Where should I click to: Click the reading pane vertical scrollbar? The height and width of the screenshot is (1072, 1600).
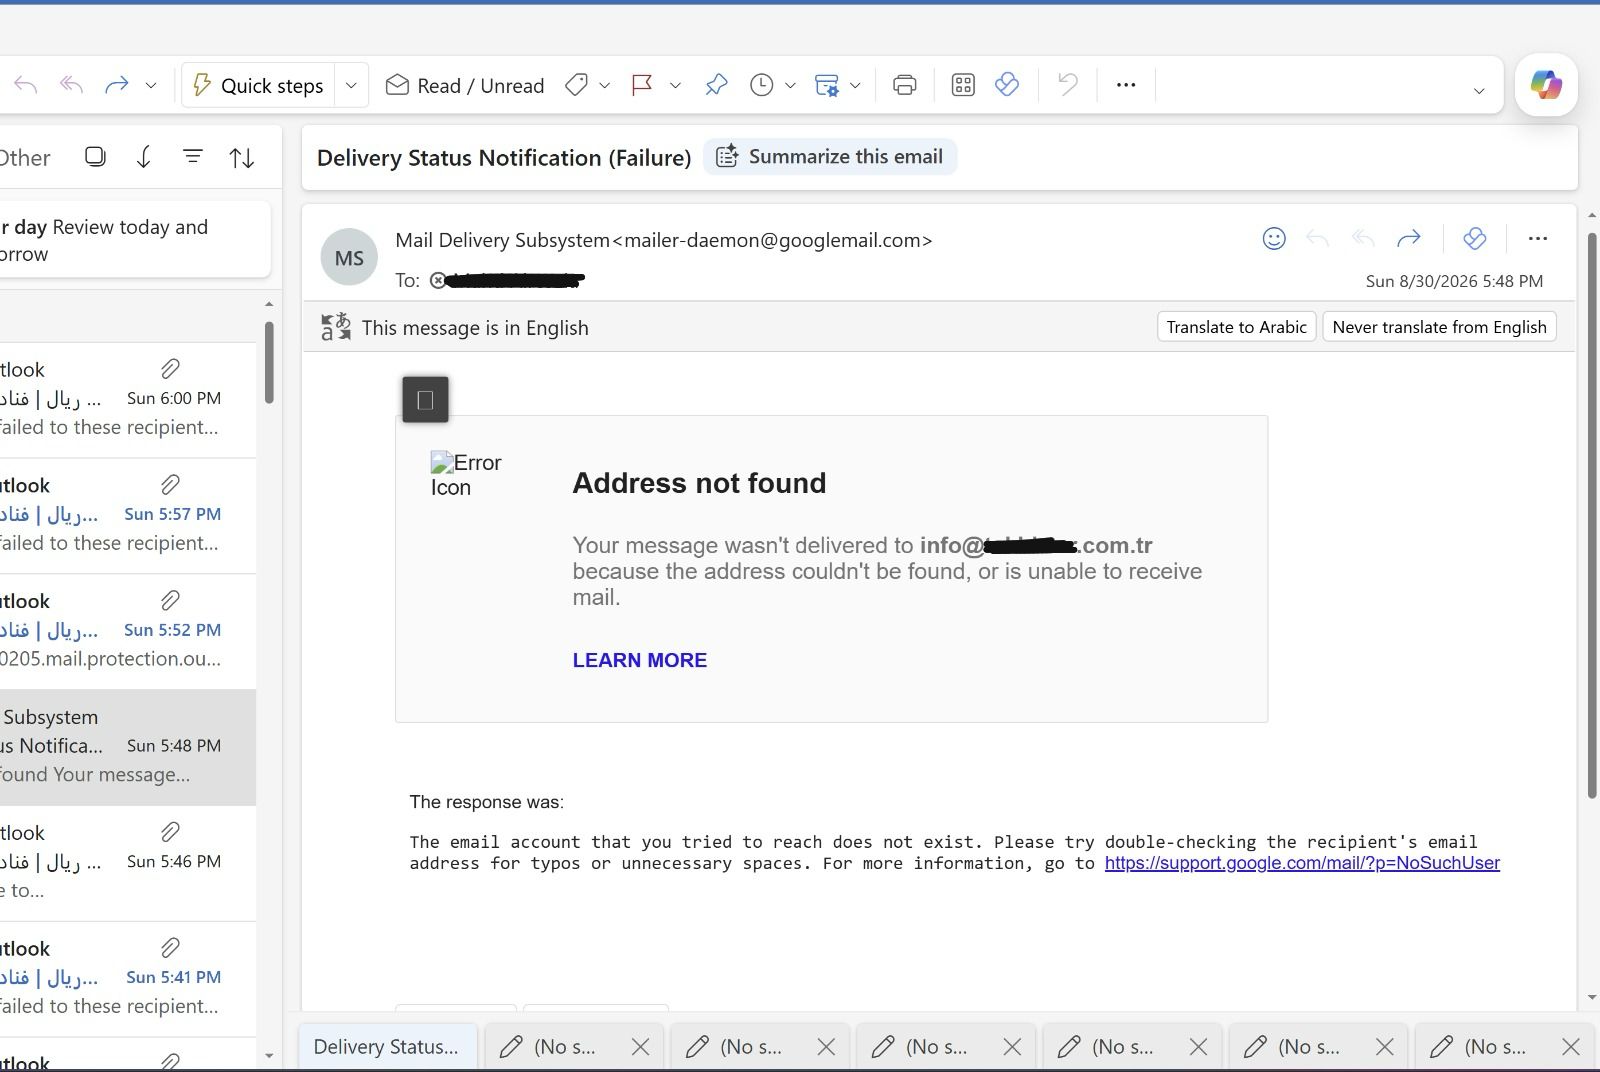(x=1591, y=515)
